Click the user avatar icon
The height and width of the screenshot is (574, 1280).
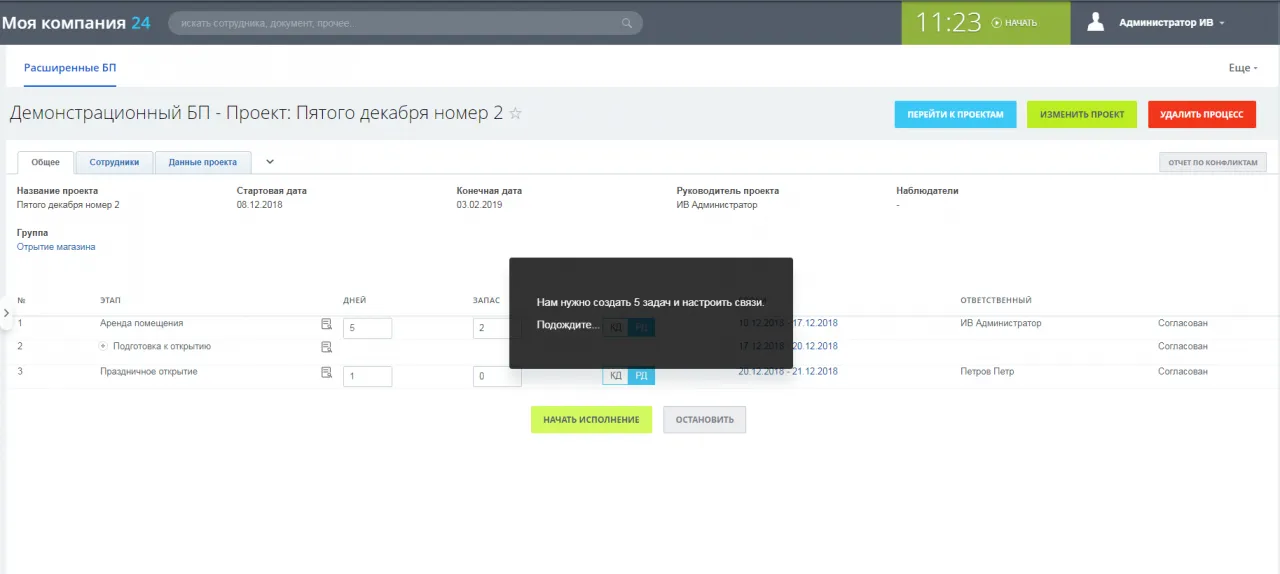click(1096, 22)
